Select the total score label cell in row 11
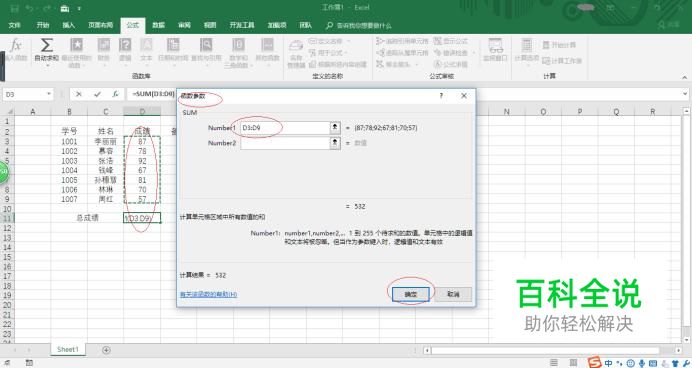This screenshot has width=692, height=368. click(87, 218)
